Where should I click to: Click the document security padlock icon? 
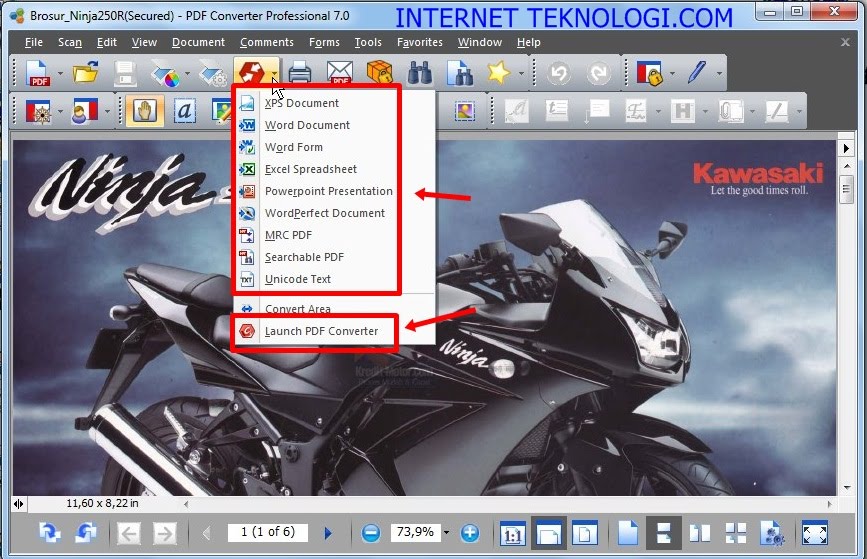(649, 73)
